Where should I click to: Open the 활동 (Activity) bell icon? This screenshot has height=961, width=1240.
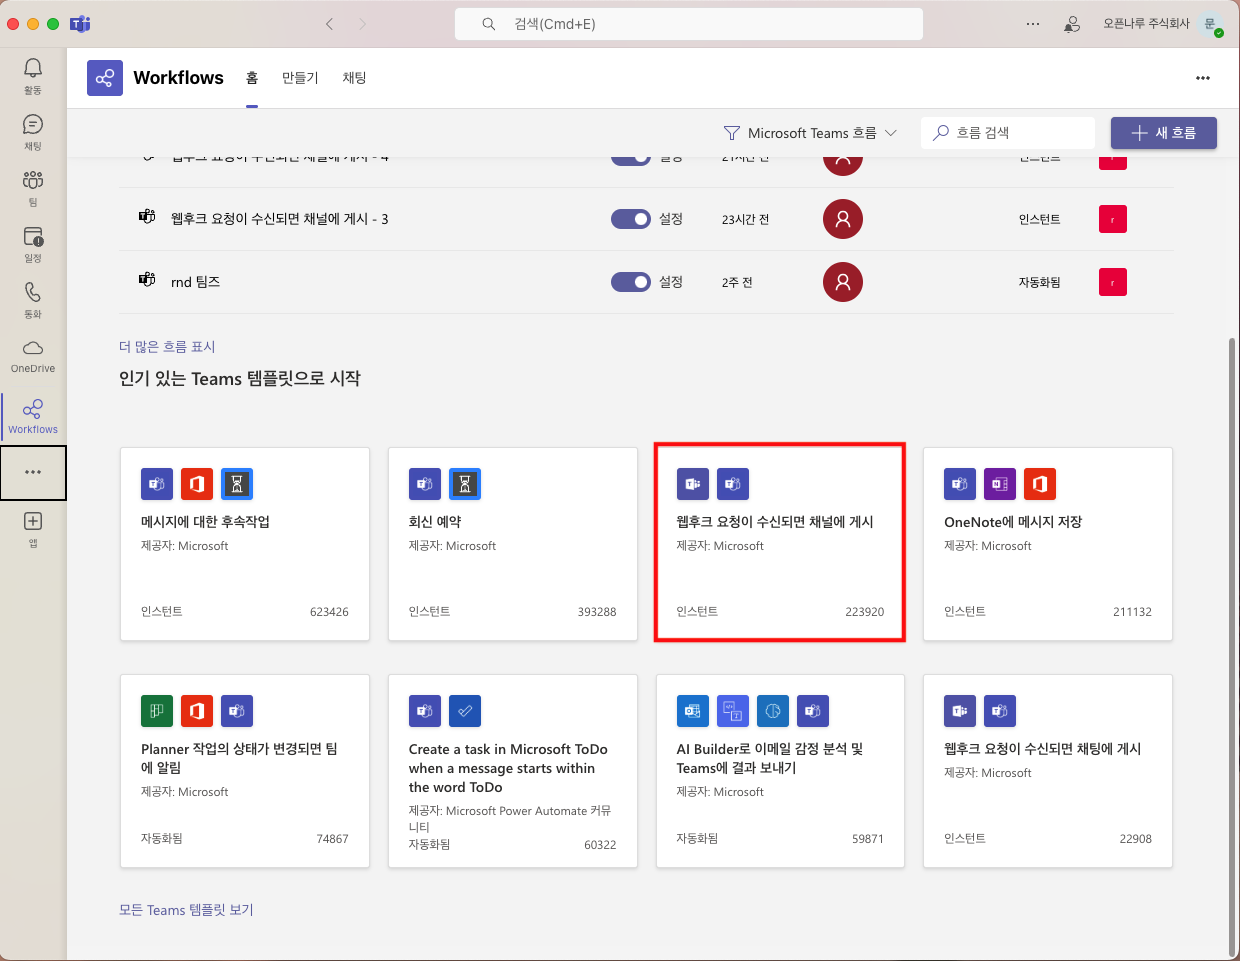[x=33, y=74]
